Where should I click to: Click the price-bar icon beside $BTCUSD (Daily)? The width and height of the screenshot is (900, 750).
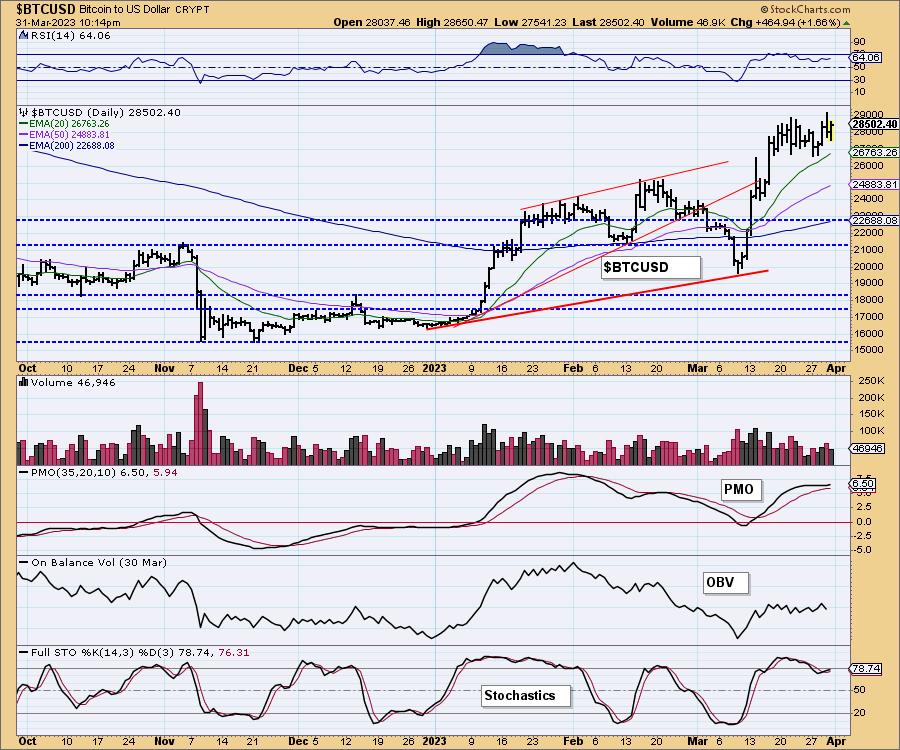pyautogui.click(x=24, y=112)
